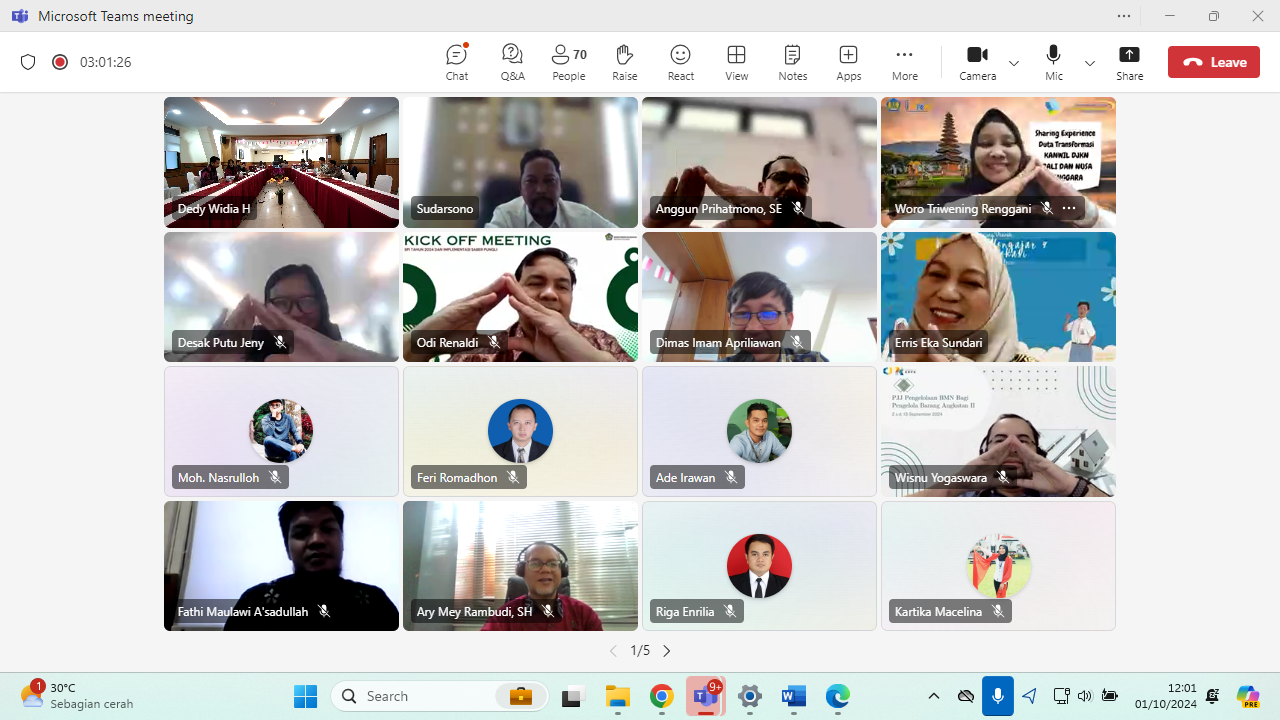Select Sudarsono's video tile

tap(520, 160)
